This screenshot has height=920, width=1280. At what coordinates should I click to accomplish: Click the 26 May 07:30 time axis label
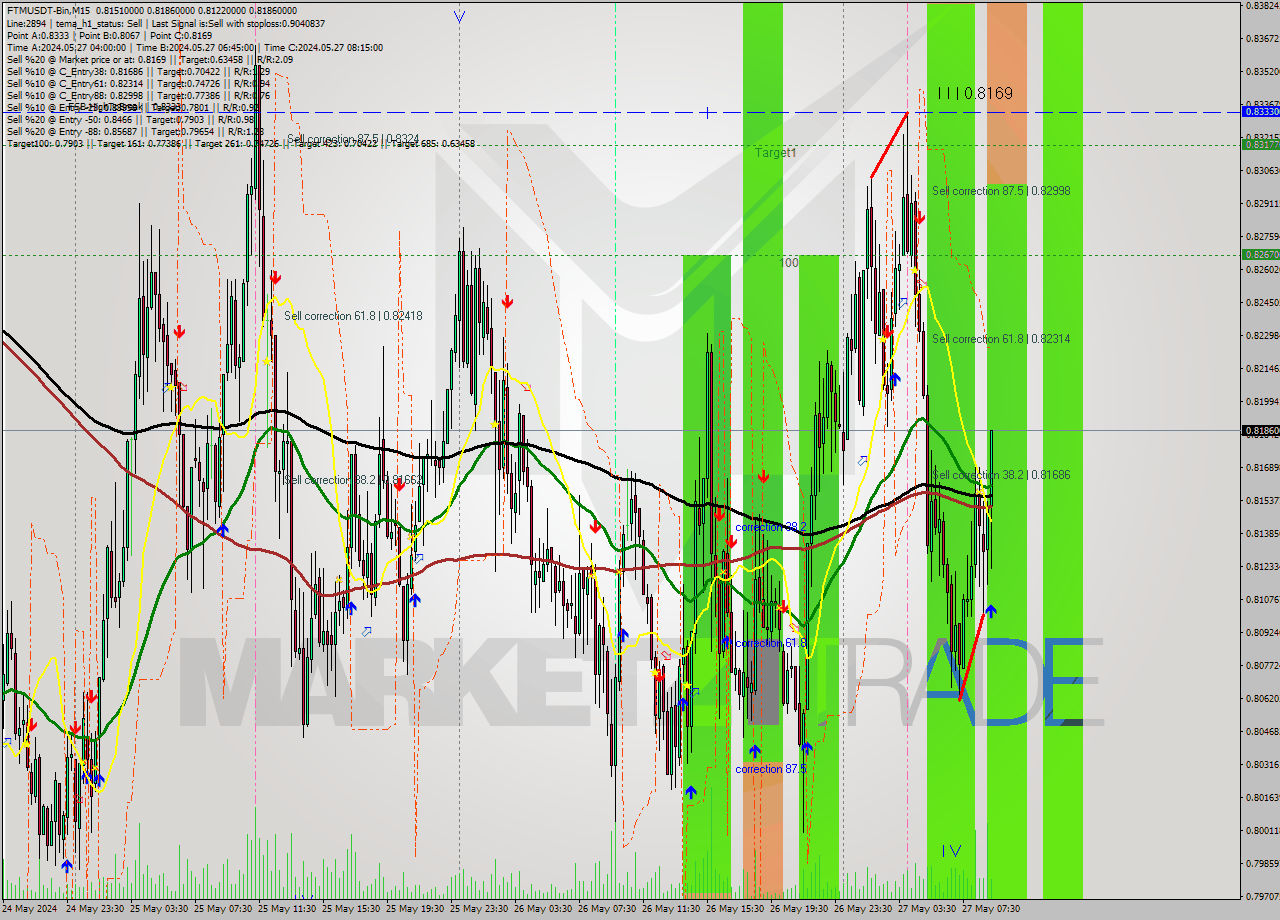[608, 909]
